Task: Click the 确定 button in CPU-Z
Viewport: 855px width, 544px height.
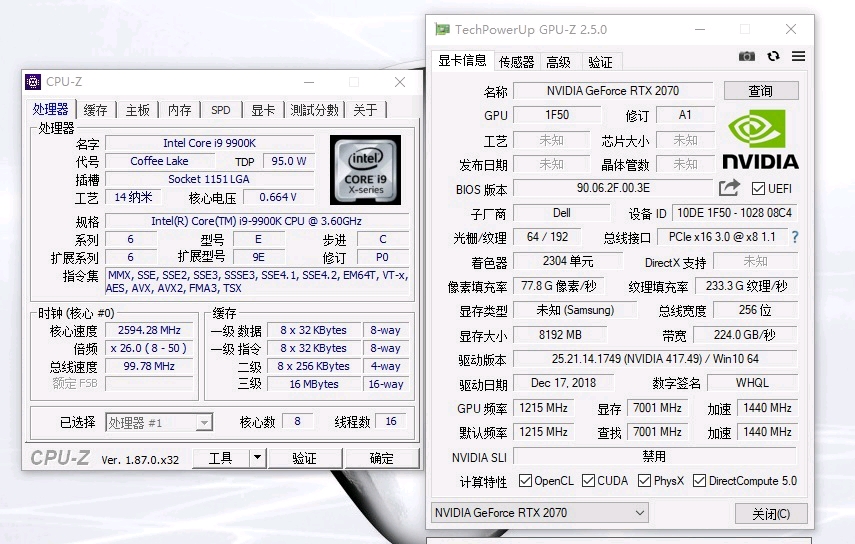Action: pyautogui.click(x=382, y=458)
